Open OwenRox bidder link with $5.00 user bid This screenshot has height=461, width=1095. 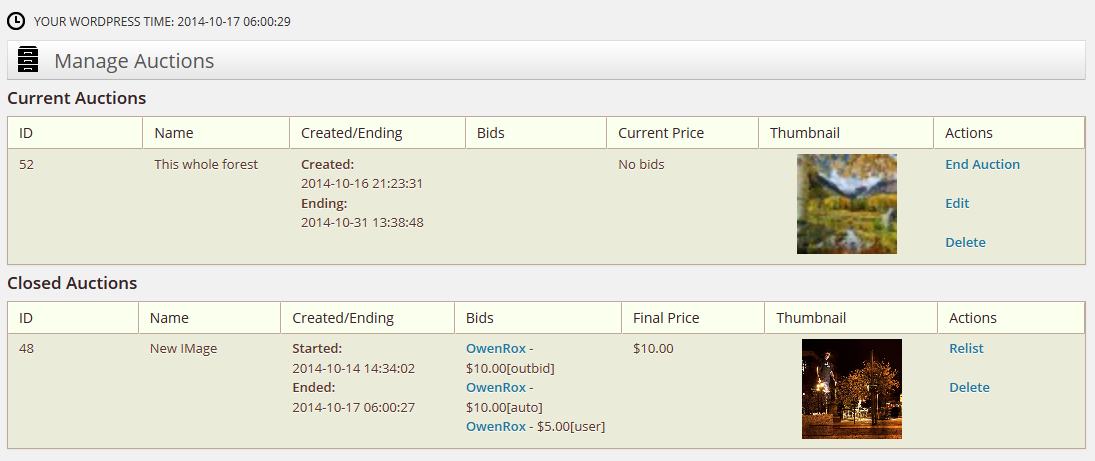click(x=496, y=426)
